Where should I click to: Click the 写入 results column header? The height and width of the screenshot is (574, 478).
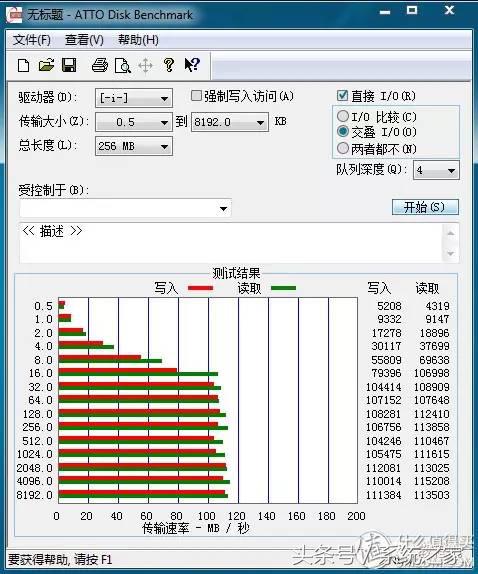(x=379, y=288)
